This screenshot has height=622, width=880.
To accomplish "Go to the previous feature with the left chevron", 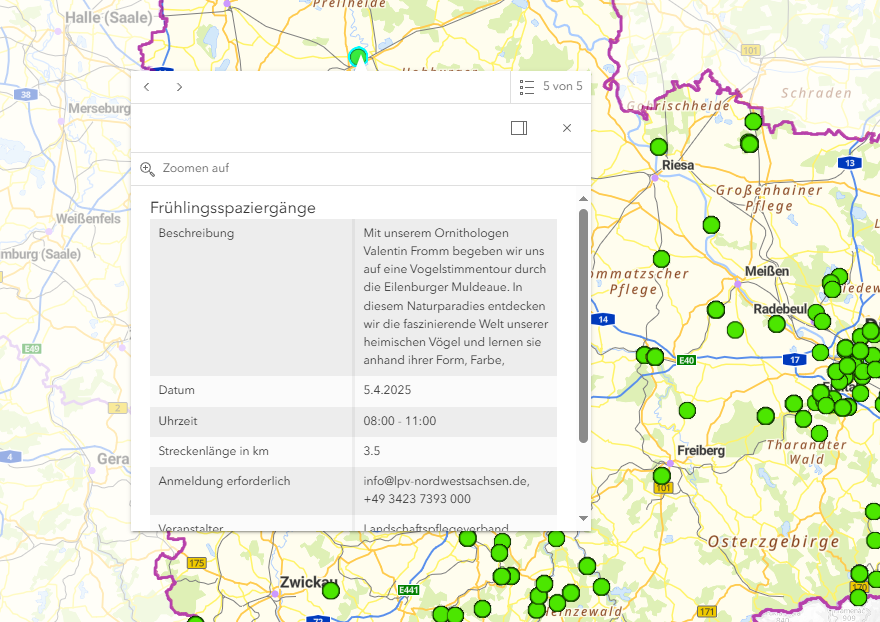I will [146, 87].
